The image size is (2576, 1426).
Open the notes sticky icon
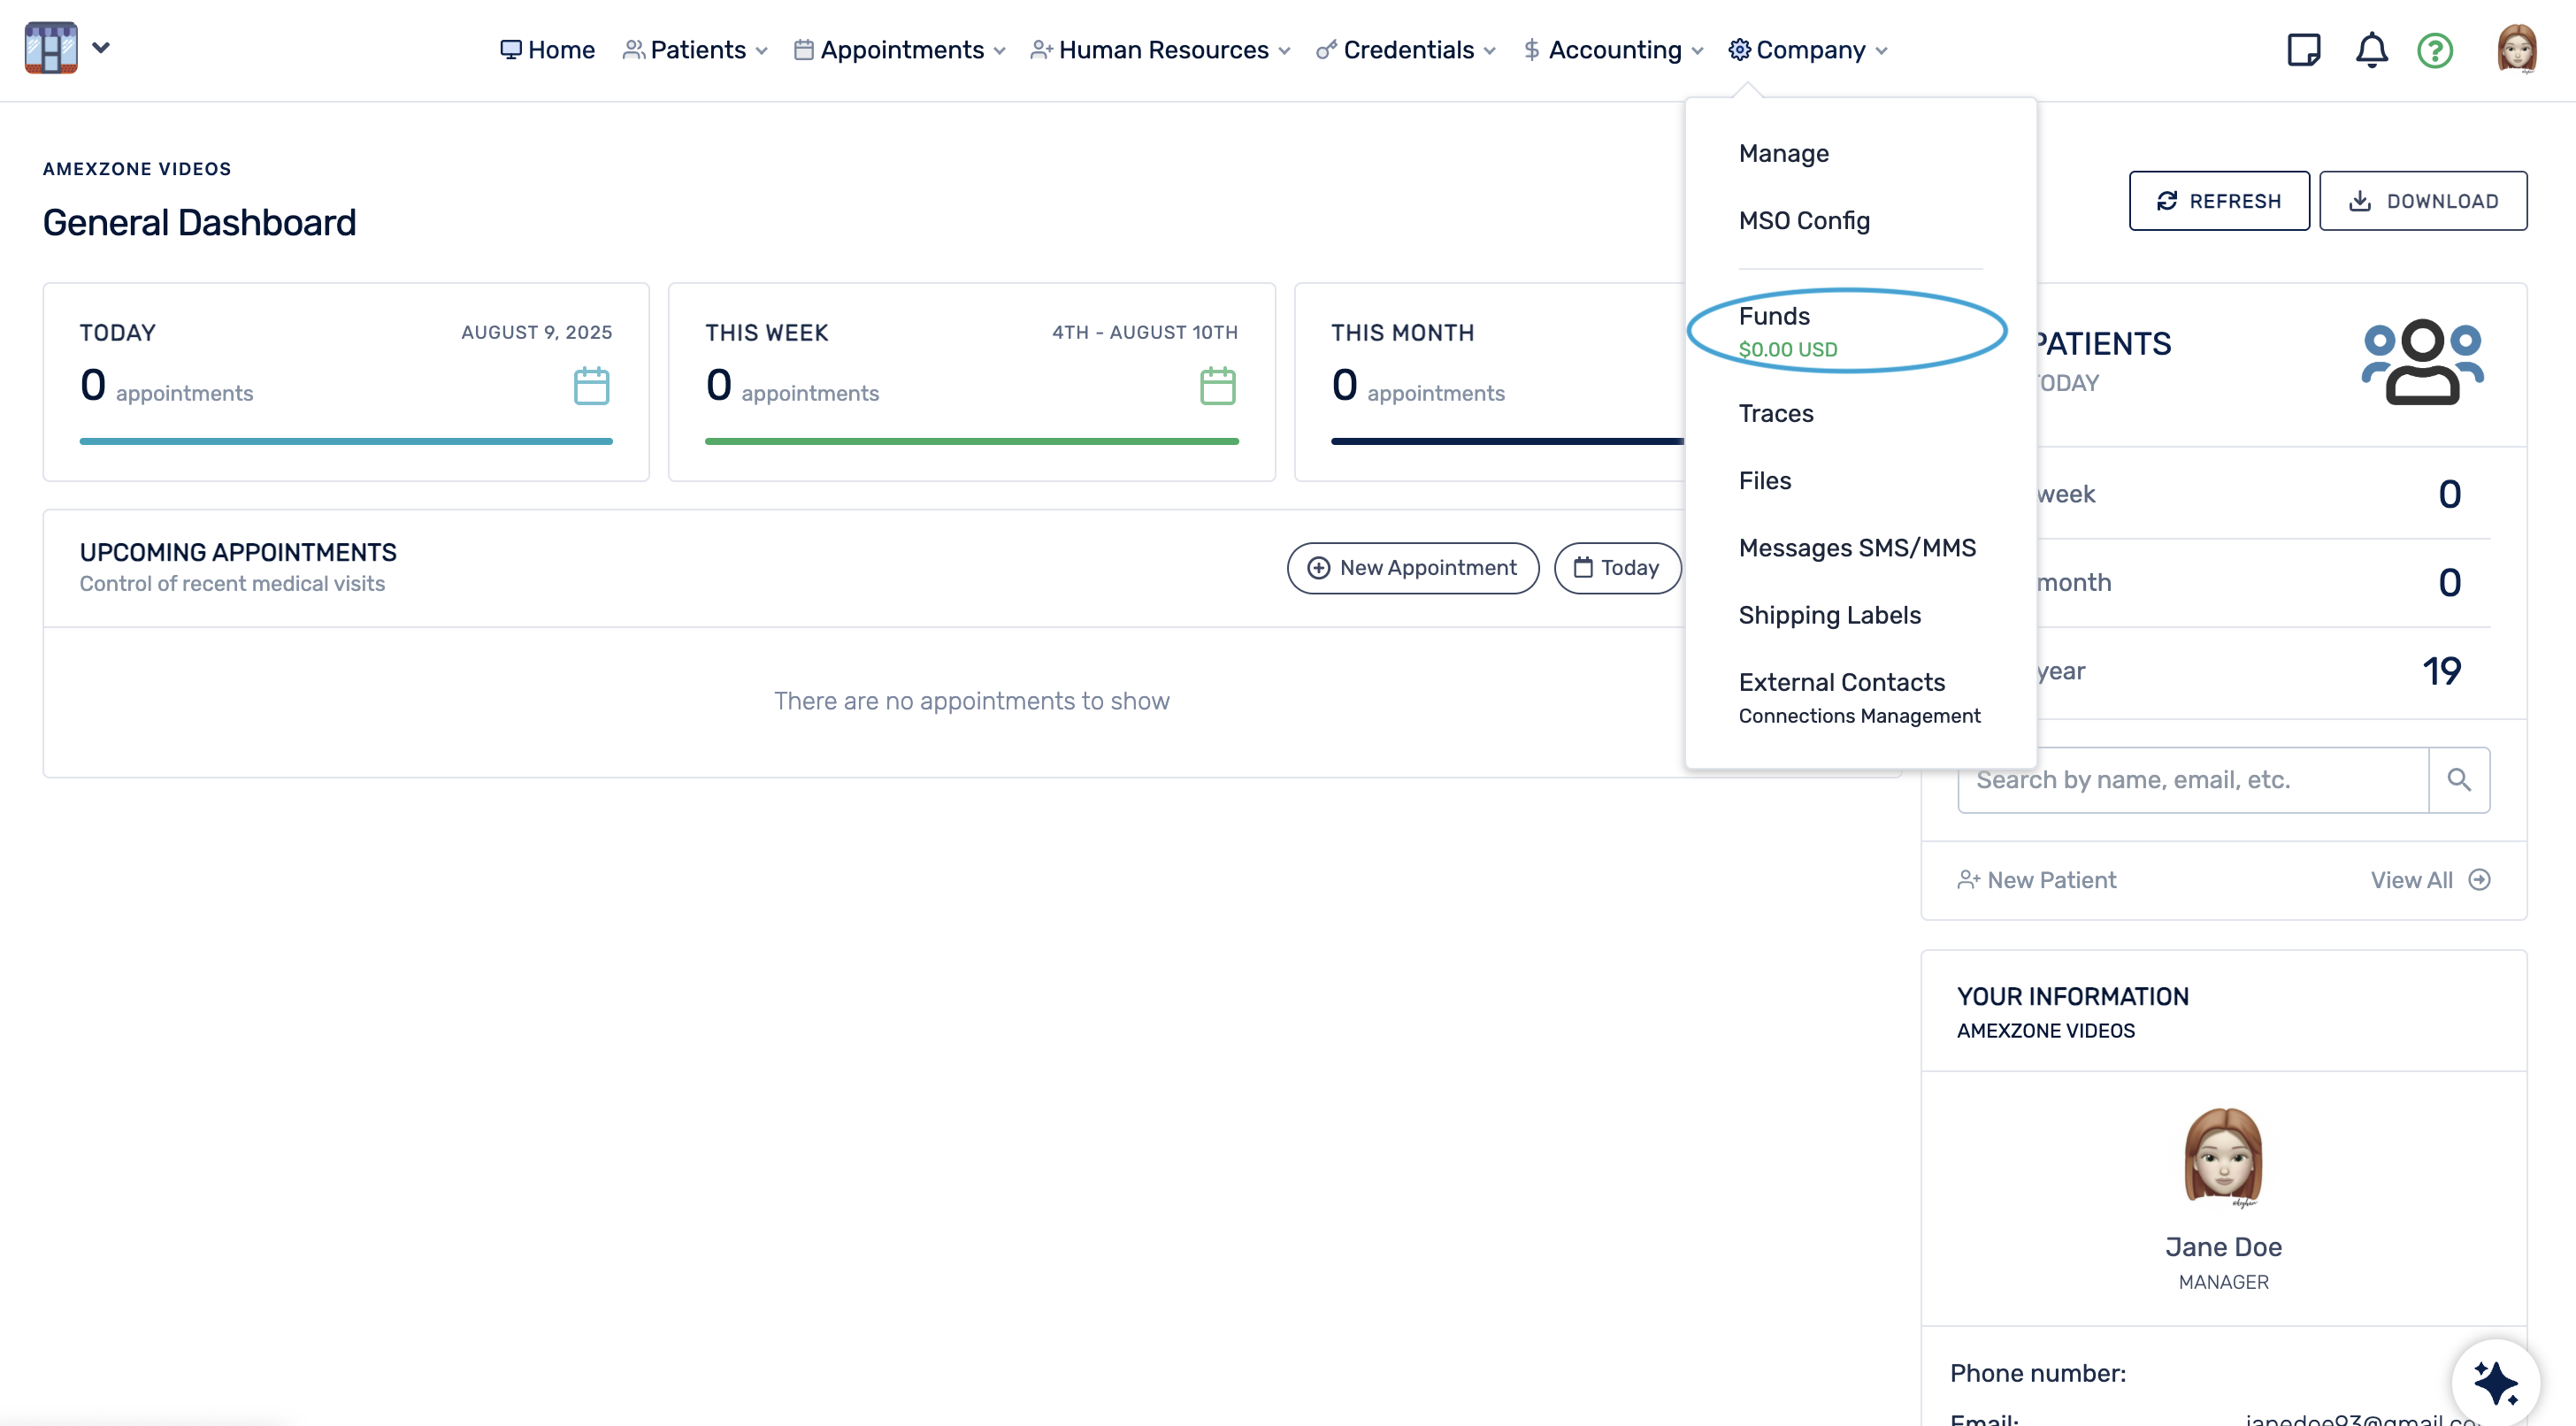pos(2303,49)
